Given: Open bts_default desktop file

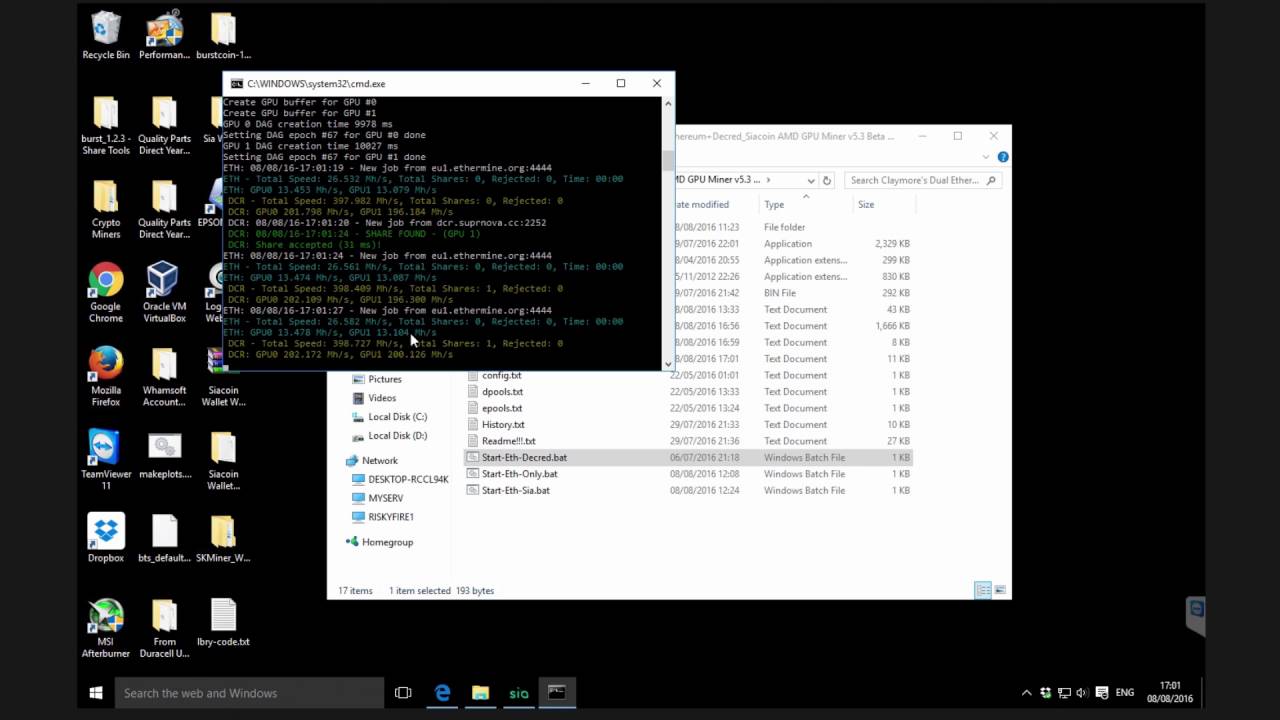Looking at the screenshot, I should click(x=164, y=538).
